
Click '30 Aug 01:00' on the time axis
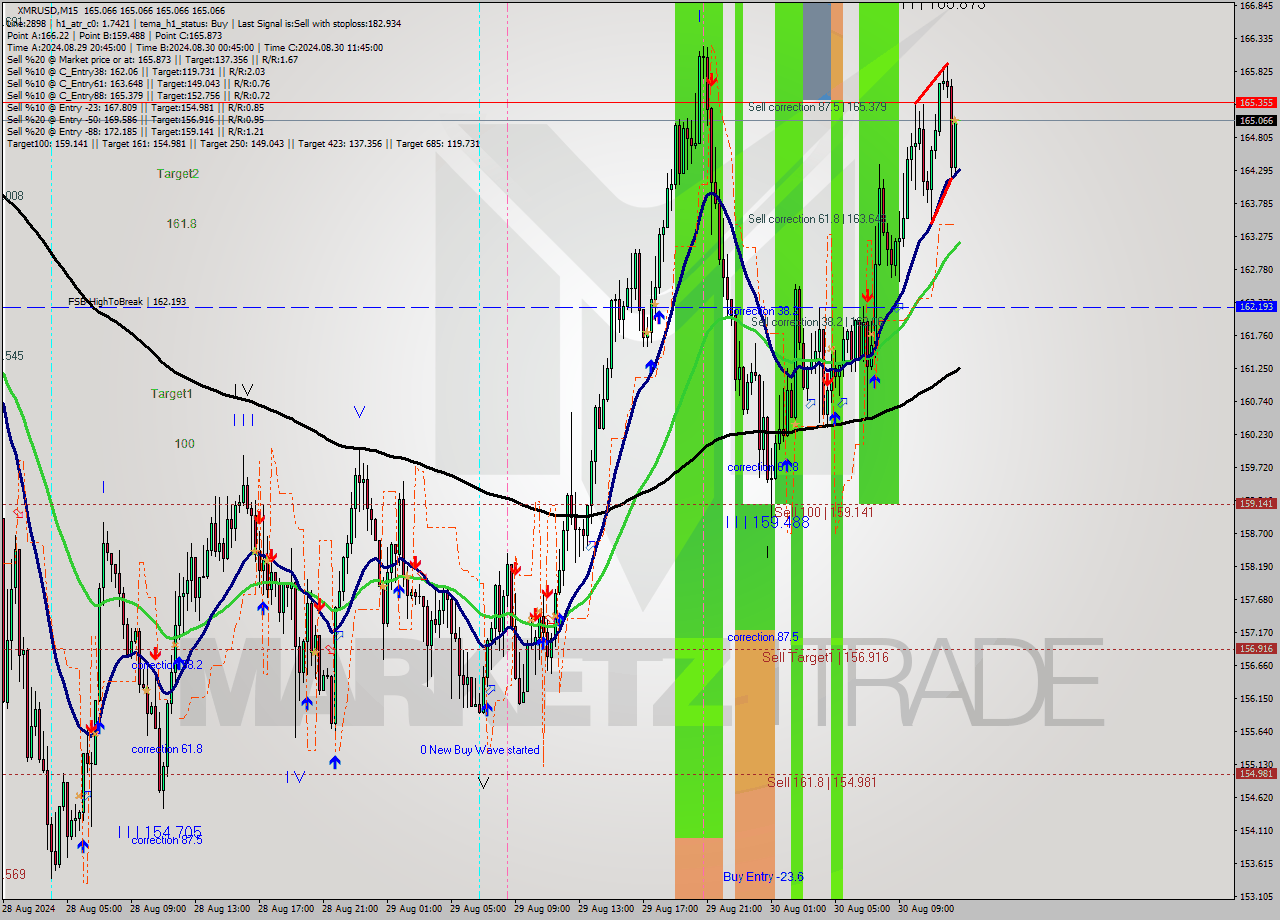tap(798, 910)
